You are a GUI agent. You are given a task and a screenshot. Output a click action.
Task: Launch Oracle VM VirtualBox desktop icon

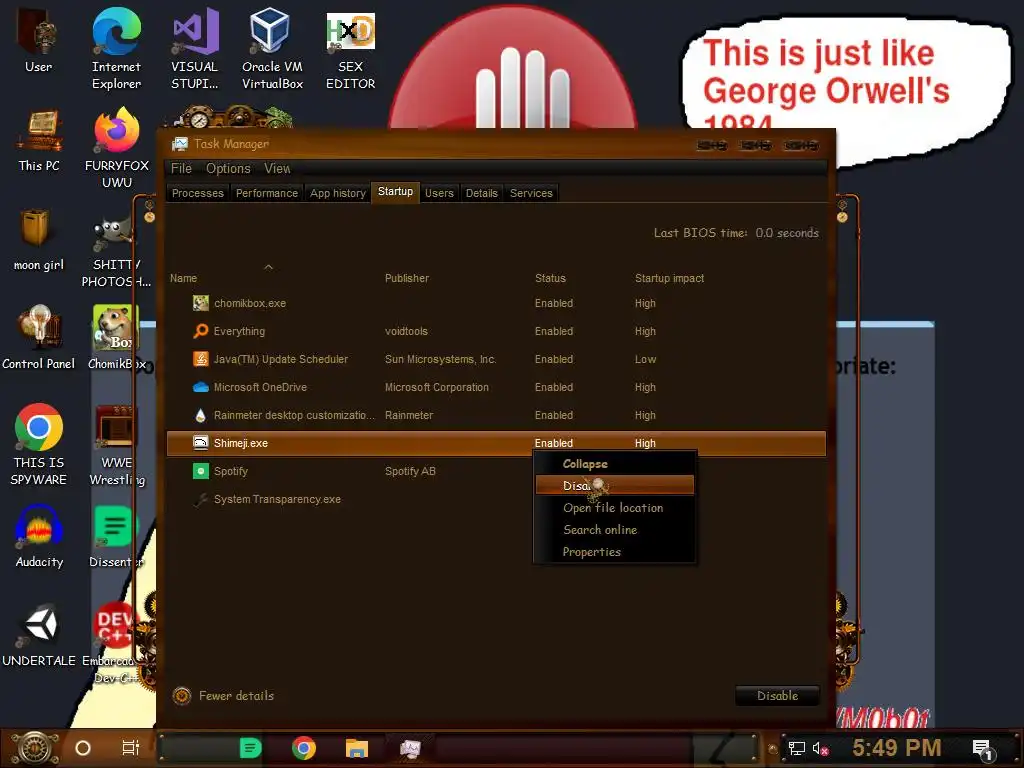click(x=272, y=48)
